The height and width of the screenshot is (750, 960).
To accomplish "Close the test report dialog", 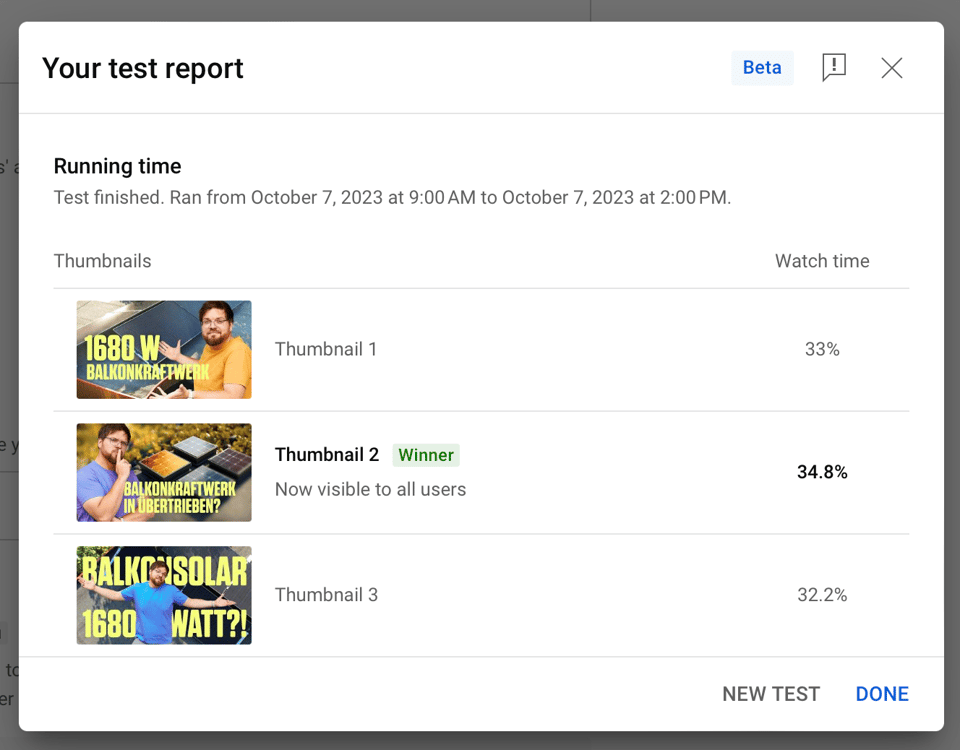I will click(891, 68).
